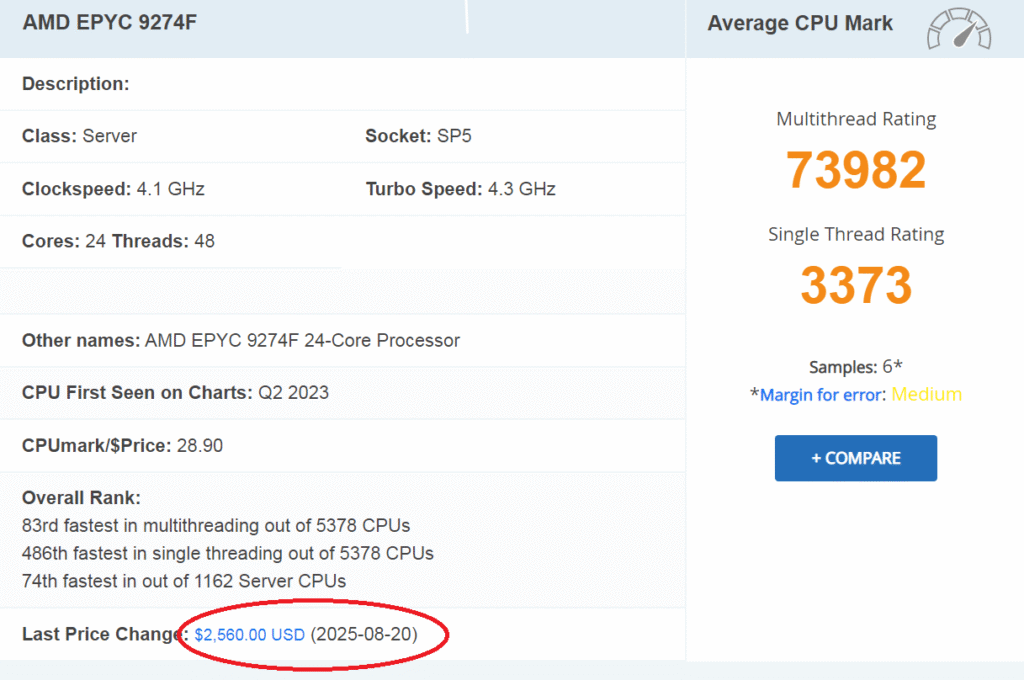Click the 83rd fastest in multithreading line

pos(216,525)
